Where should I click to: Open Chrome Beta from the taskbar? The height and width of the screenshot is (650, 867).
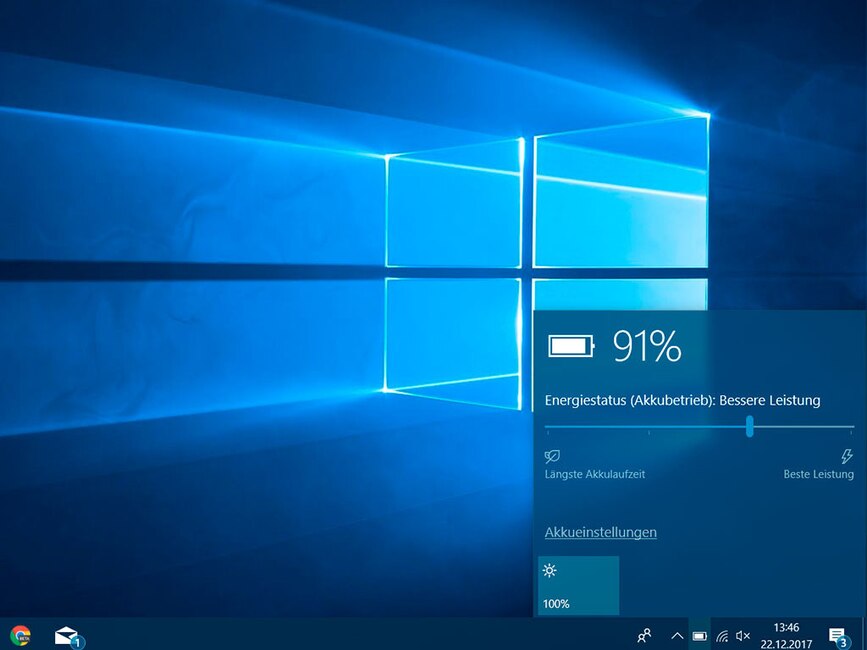pos(20,635)
